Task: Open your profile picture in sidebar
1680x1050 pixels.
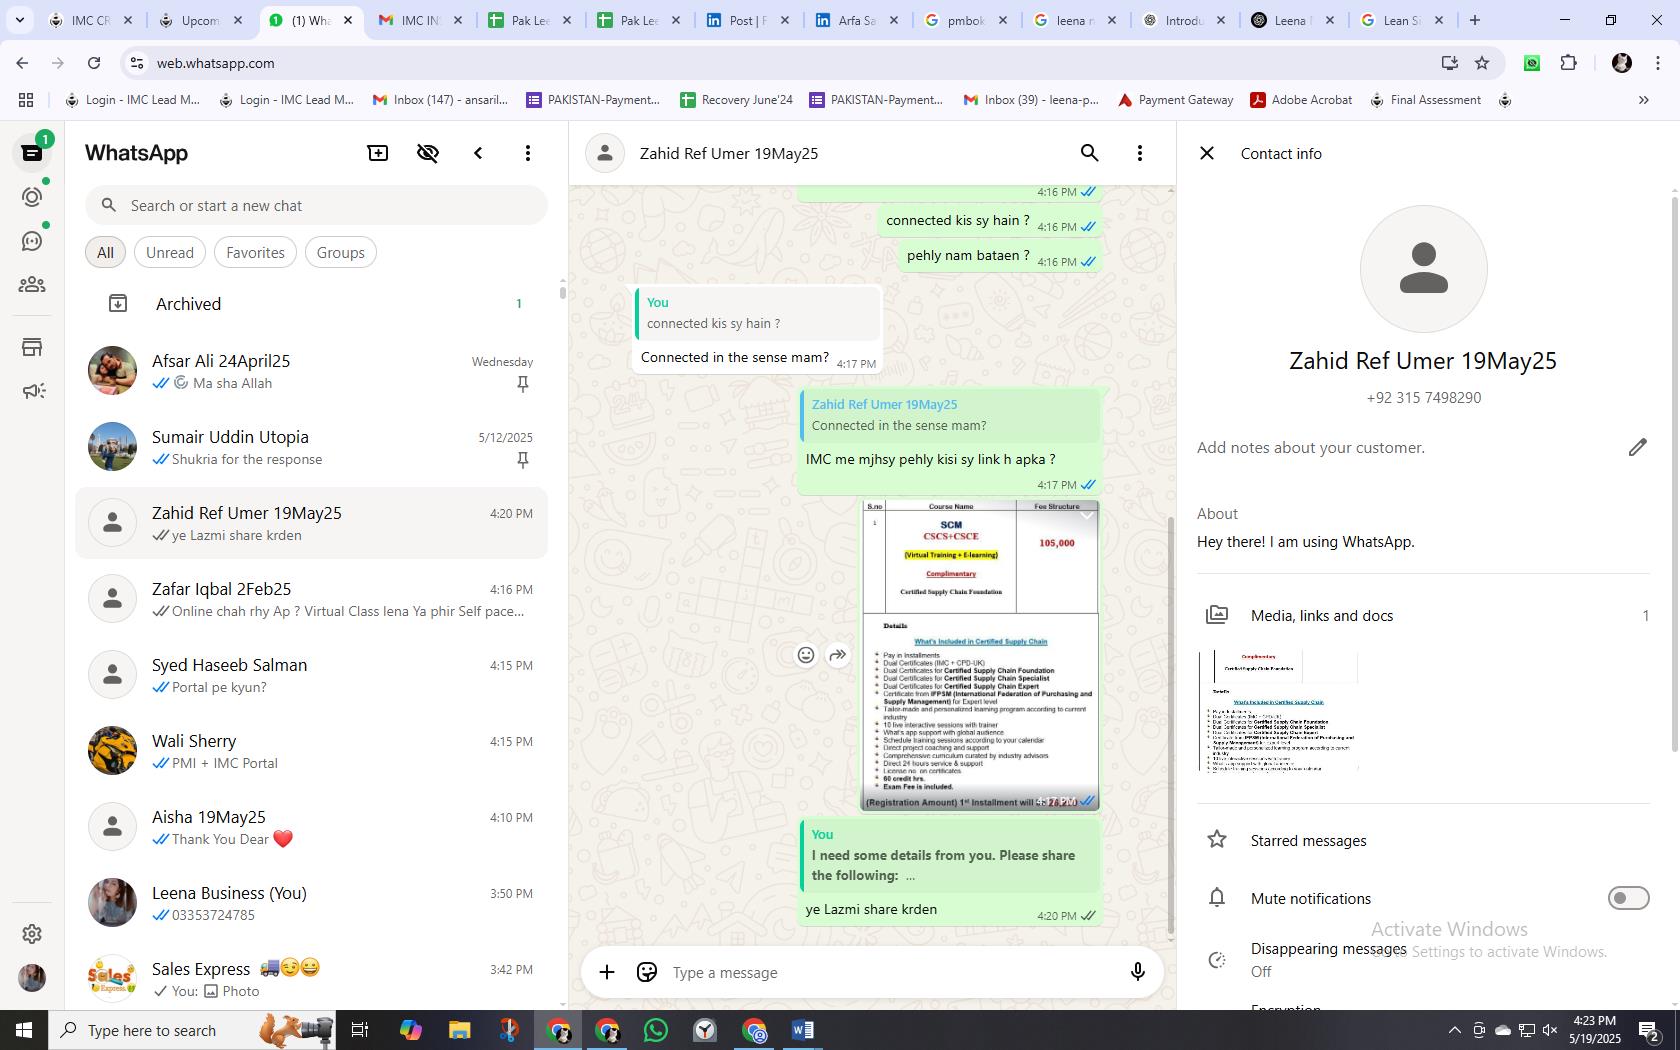Action: 32,977
